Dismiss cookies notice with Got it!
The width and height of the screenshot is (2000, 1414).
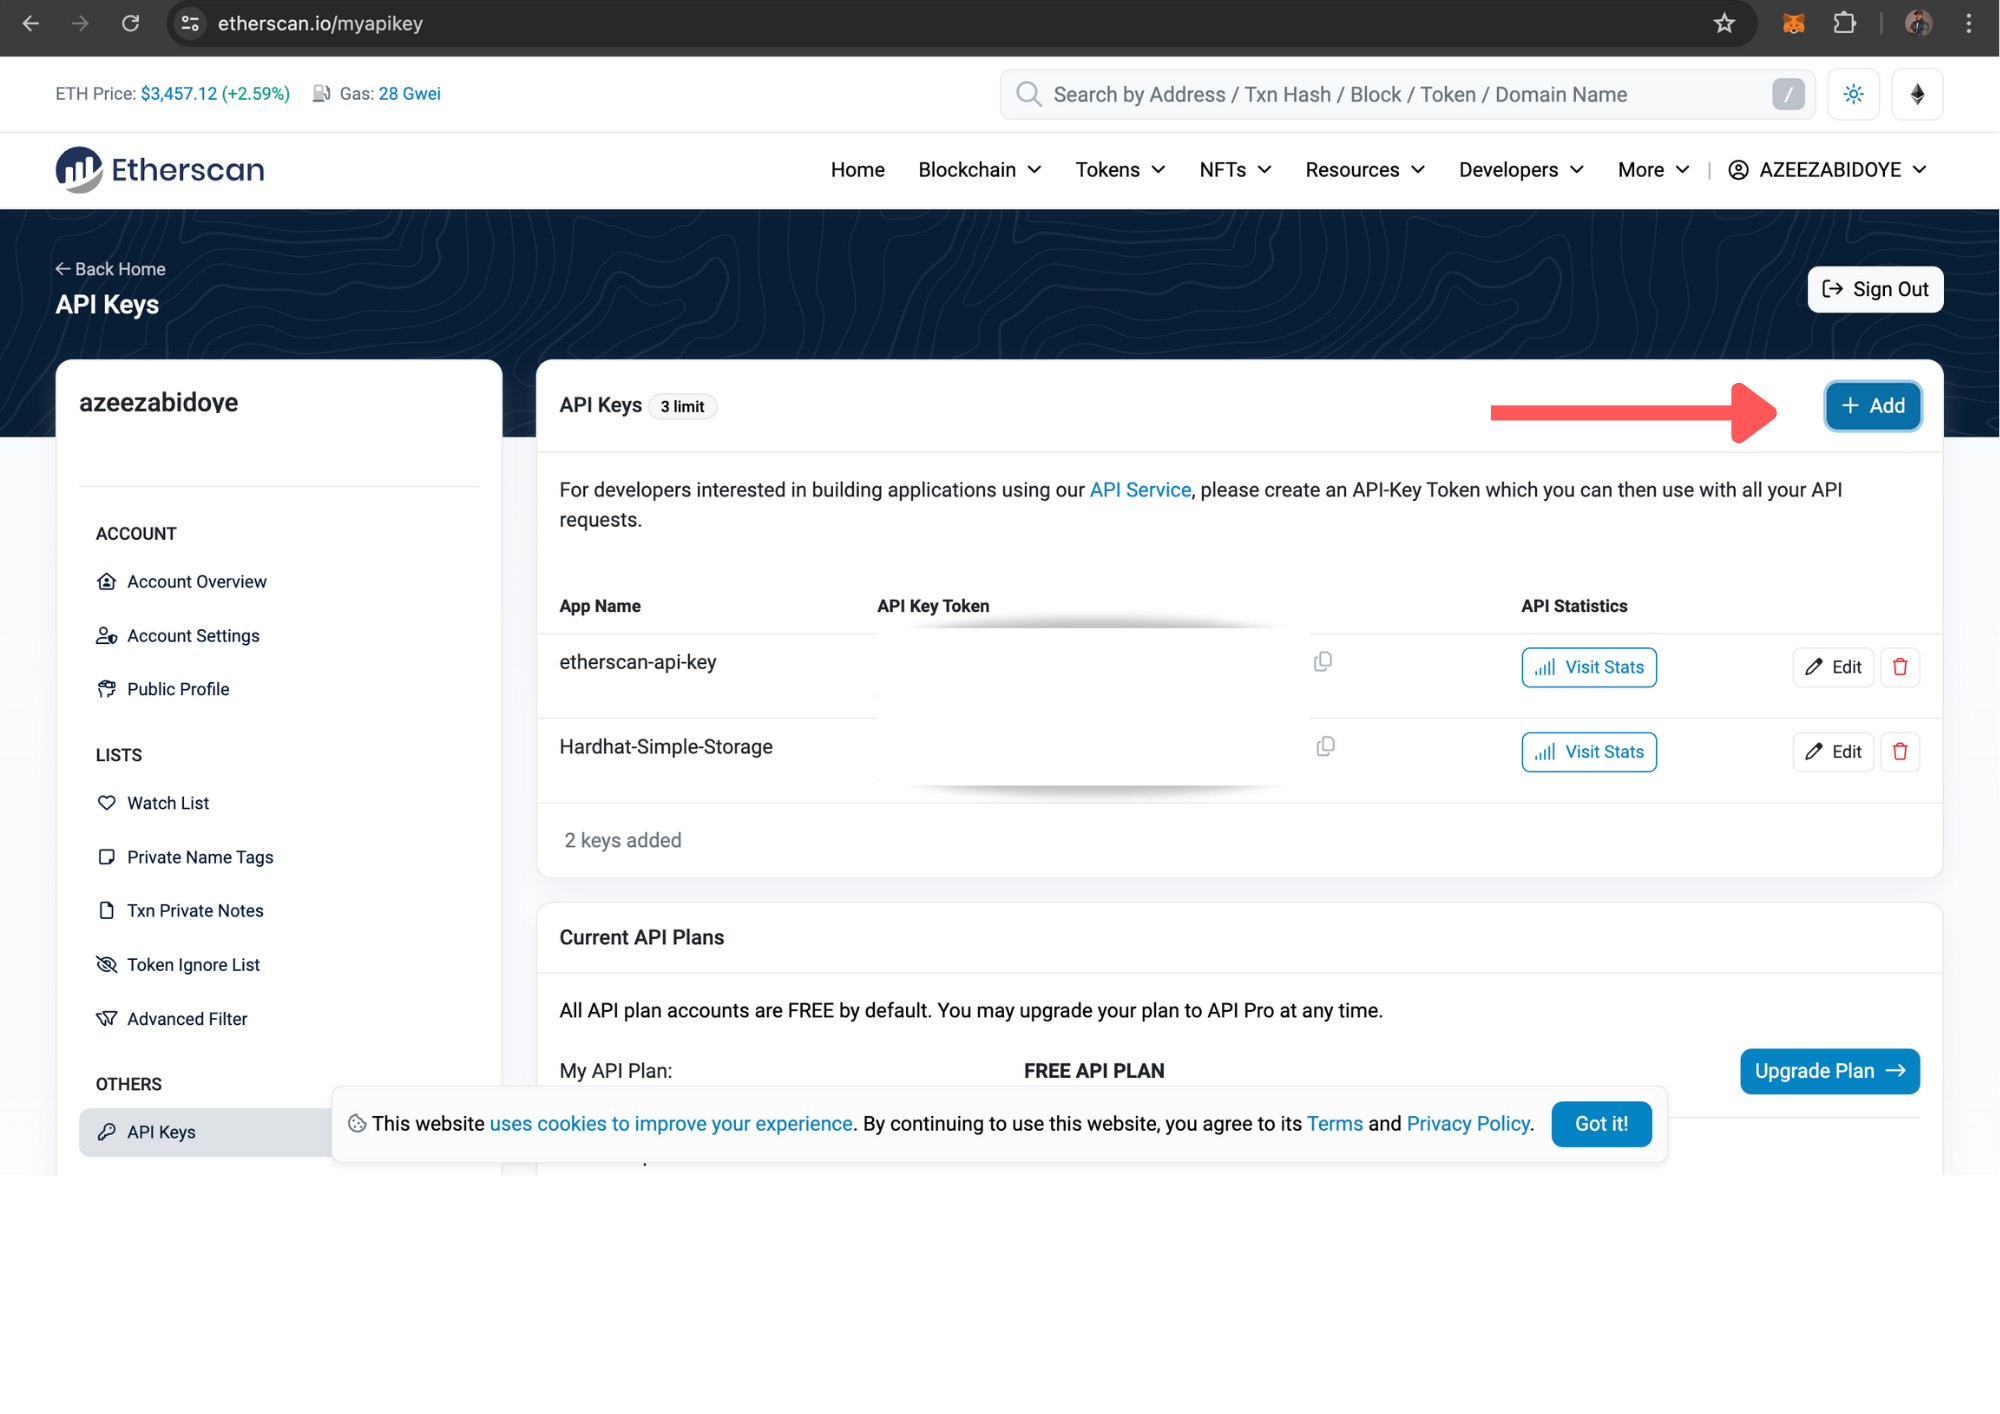[x=1601, y=1123]
